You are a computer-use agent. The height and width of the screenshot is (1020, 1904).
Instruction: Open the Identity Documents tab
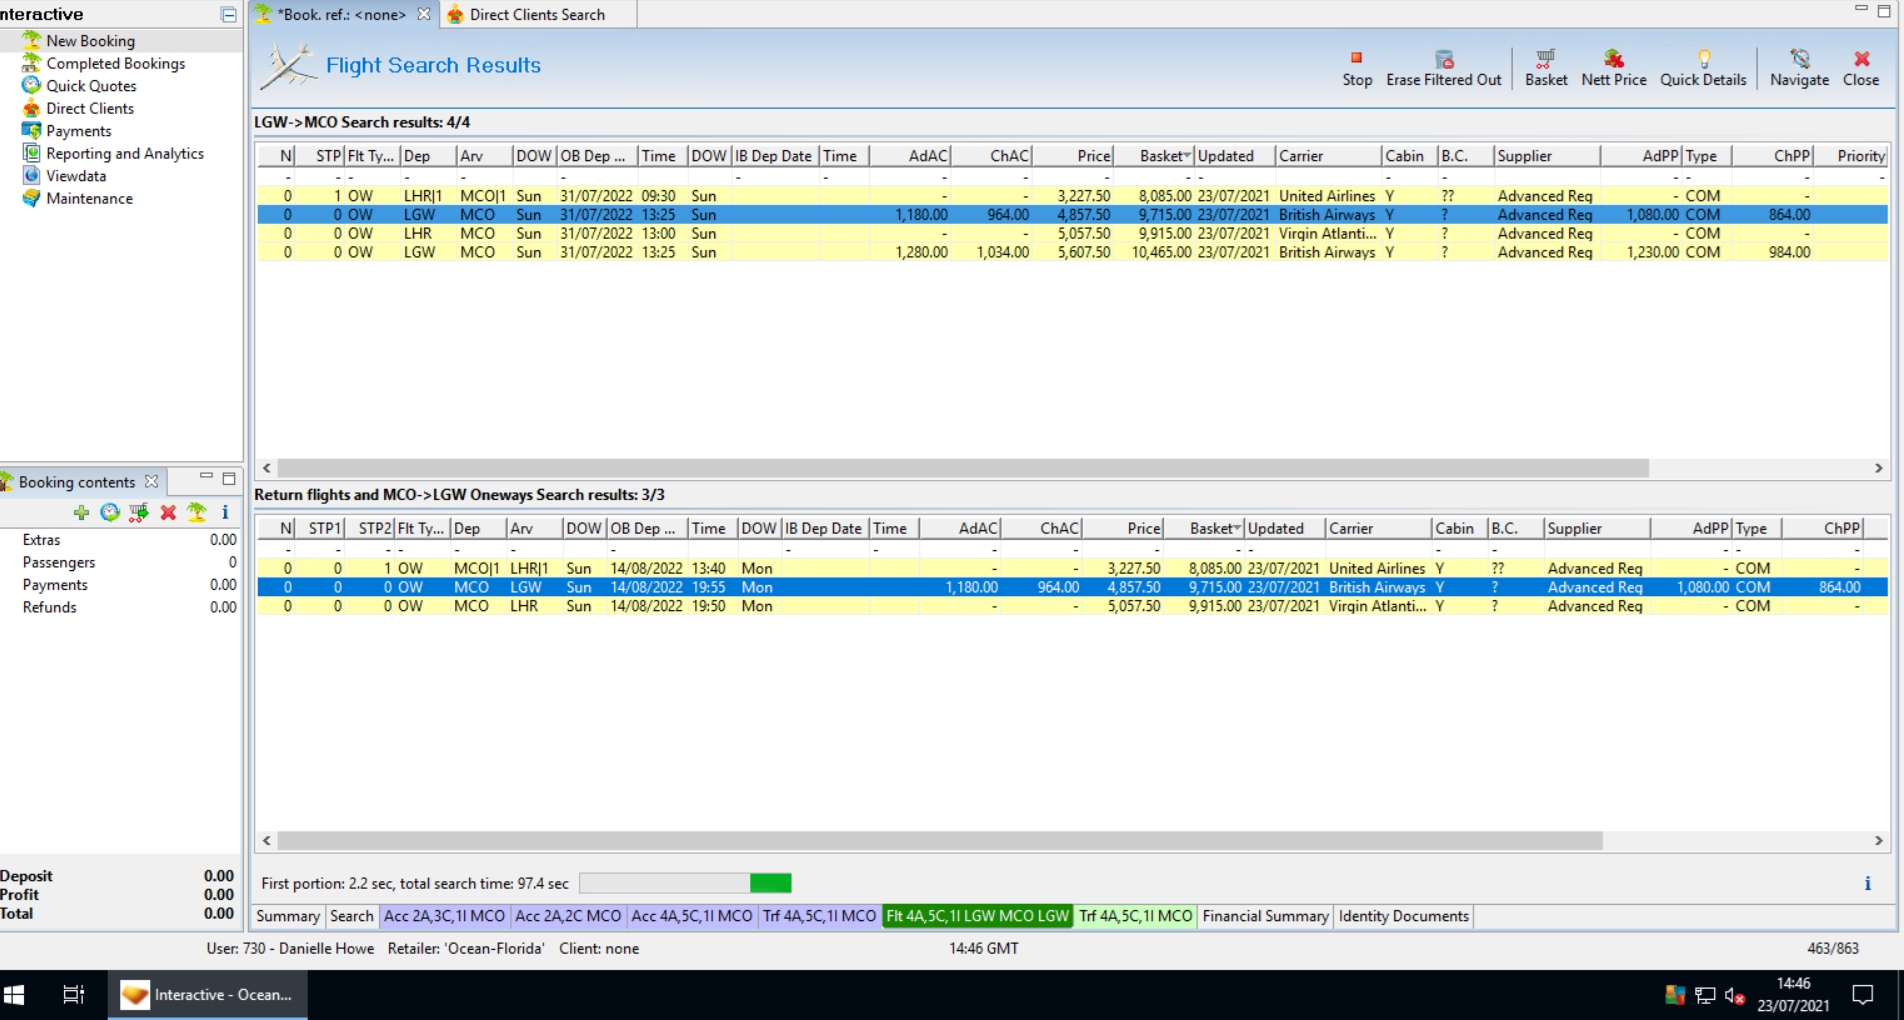1403,916
